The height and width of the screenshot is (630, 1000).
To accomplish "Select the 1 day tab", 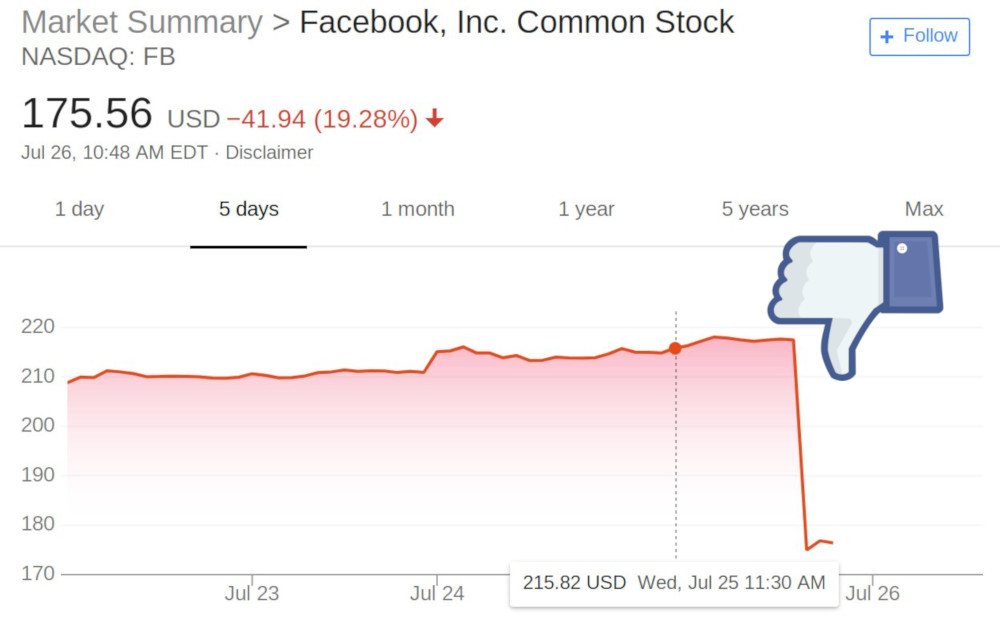I will coord(79,209).
